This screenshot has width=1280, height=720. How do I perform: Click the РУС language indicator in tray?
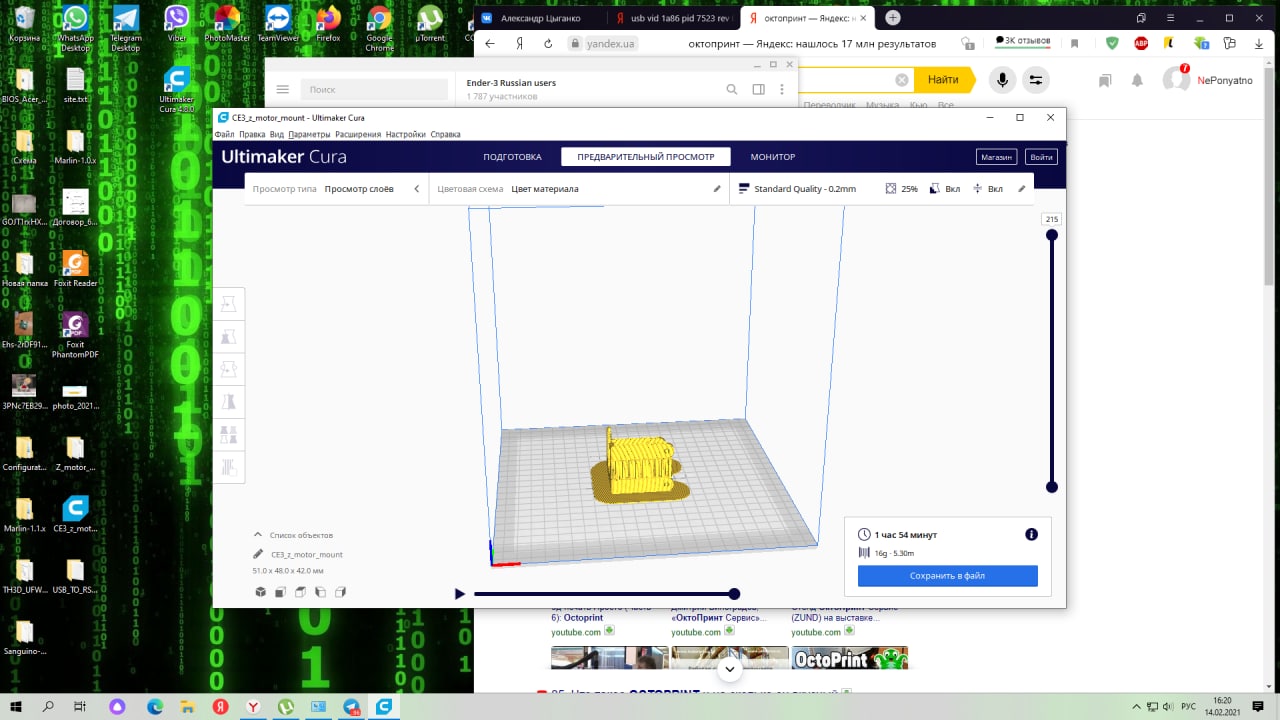tap(1190, 706)
